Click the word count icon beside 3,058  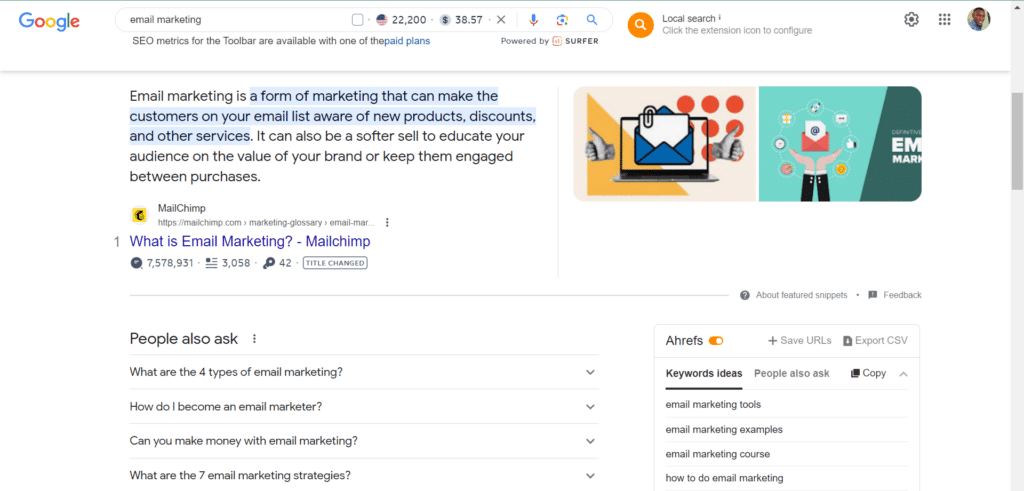tap(211, 263)
